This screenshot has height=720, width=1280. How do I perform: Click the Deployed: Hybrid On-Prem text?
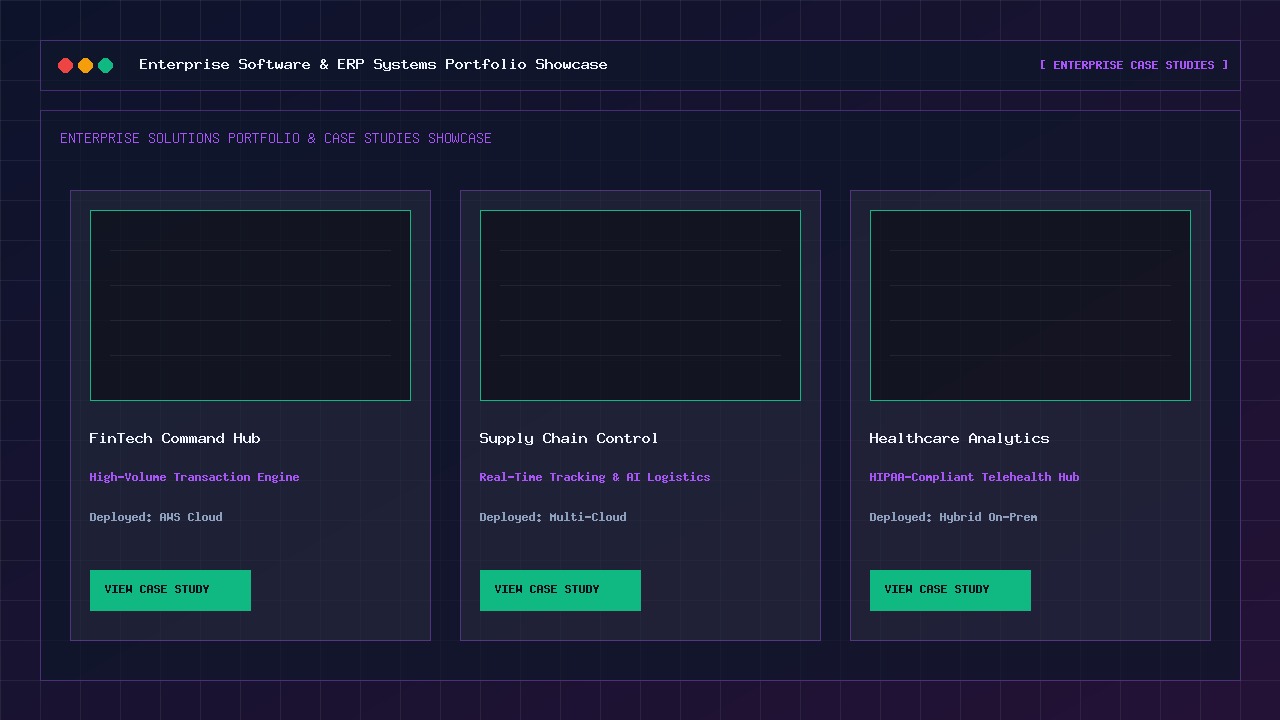[953, 517]
